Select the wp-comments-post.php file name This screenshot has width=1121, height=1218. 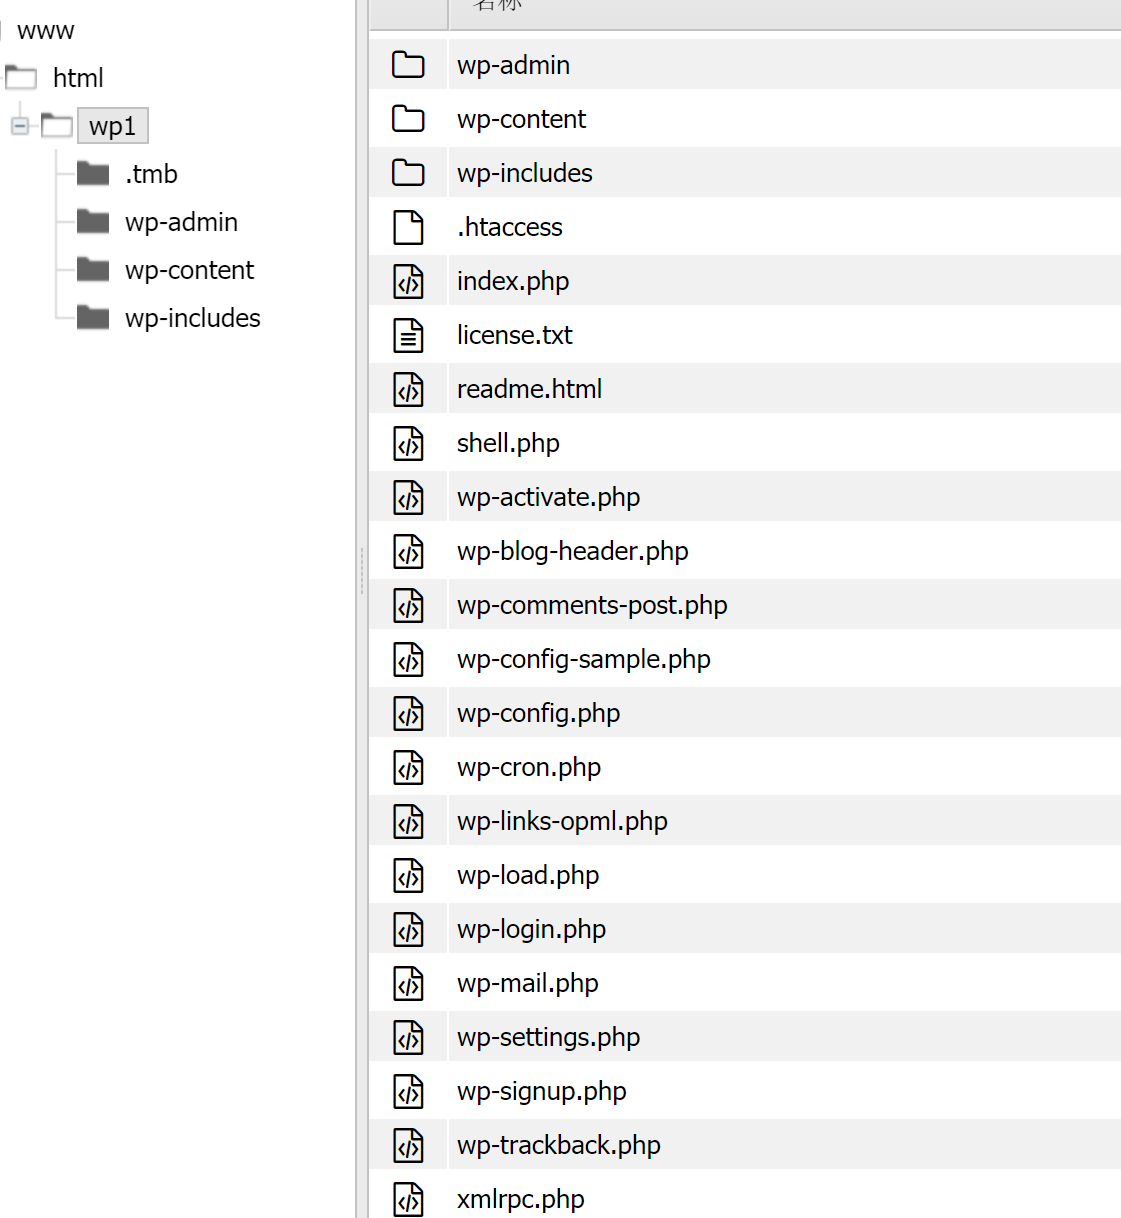coord(592,605)
